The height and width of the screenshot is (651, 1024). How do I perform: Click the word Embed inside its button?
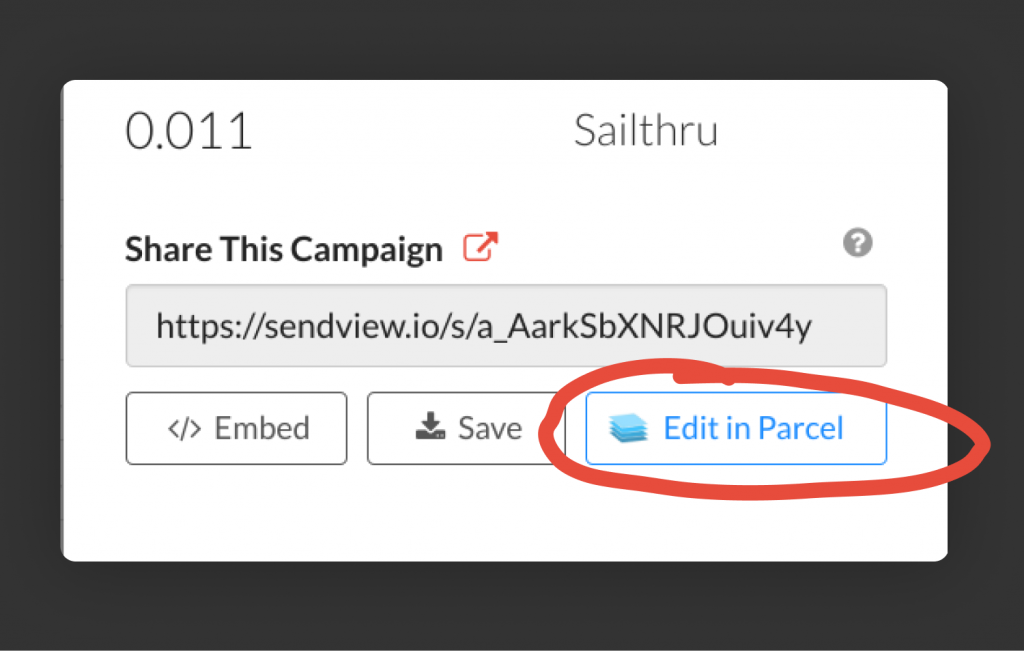click(262, 428)
